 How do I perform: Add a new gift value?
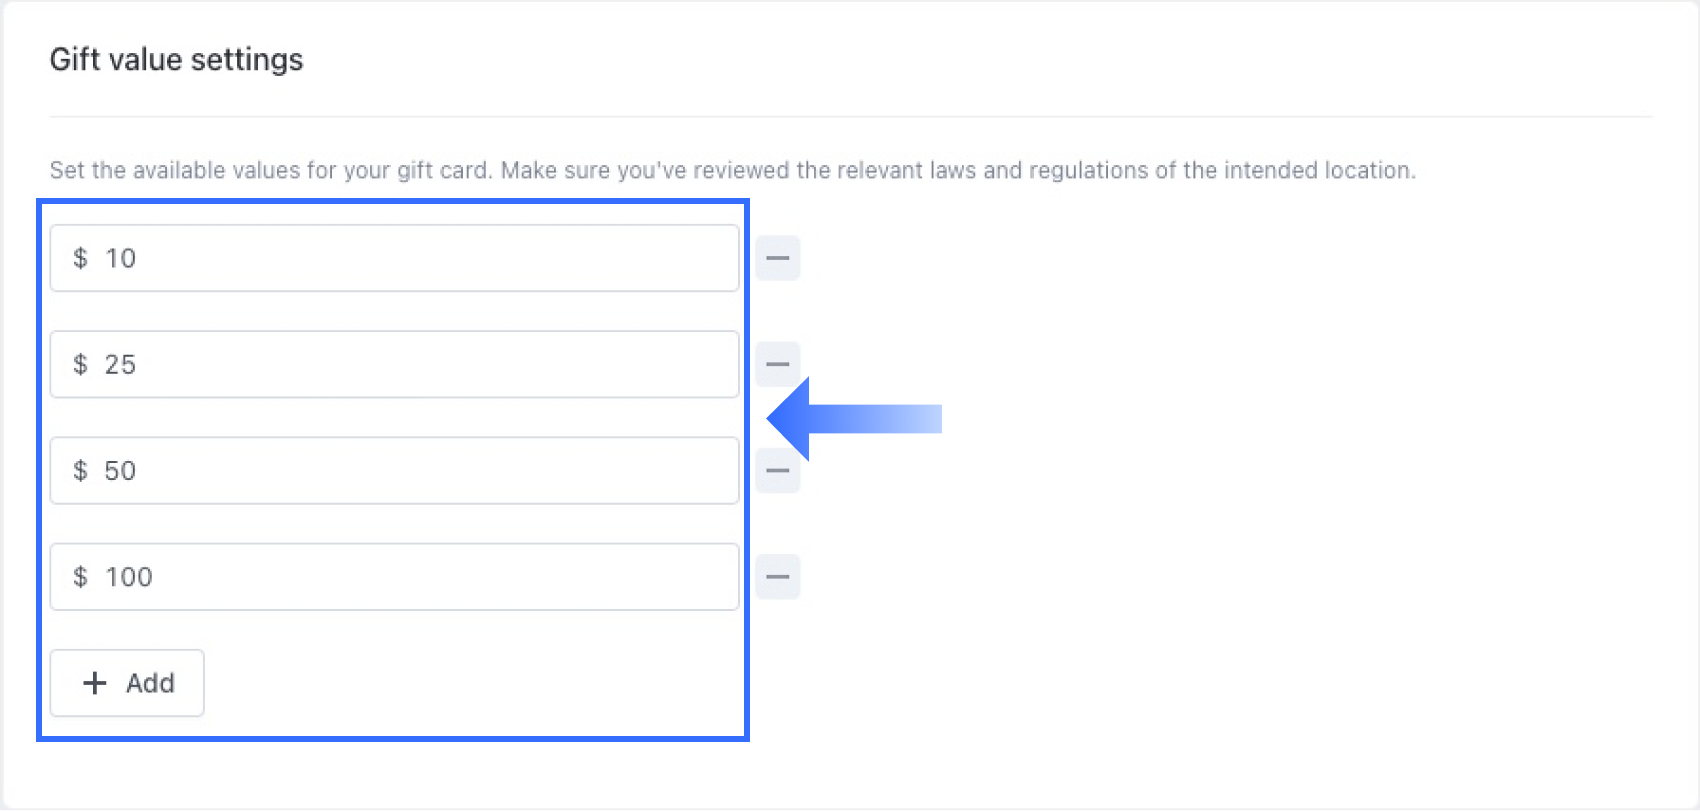pyautogui.click(x=127, y=683)
